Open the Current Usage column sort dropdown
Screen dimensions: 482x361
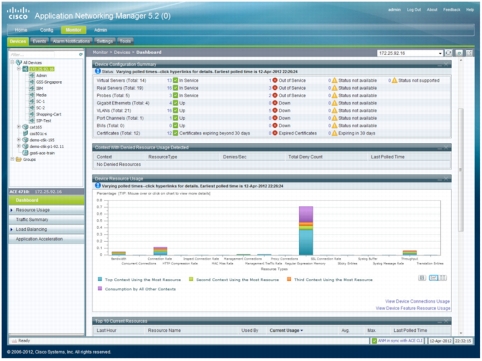tap(286, 330)
